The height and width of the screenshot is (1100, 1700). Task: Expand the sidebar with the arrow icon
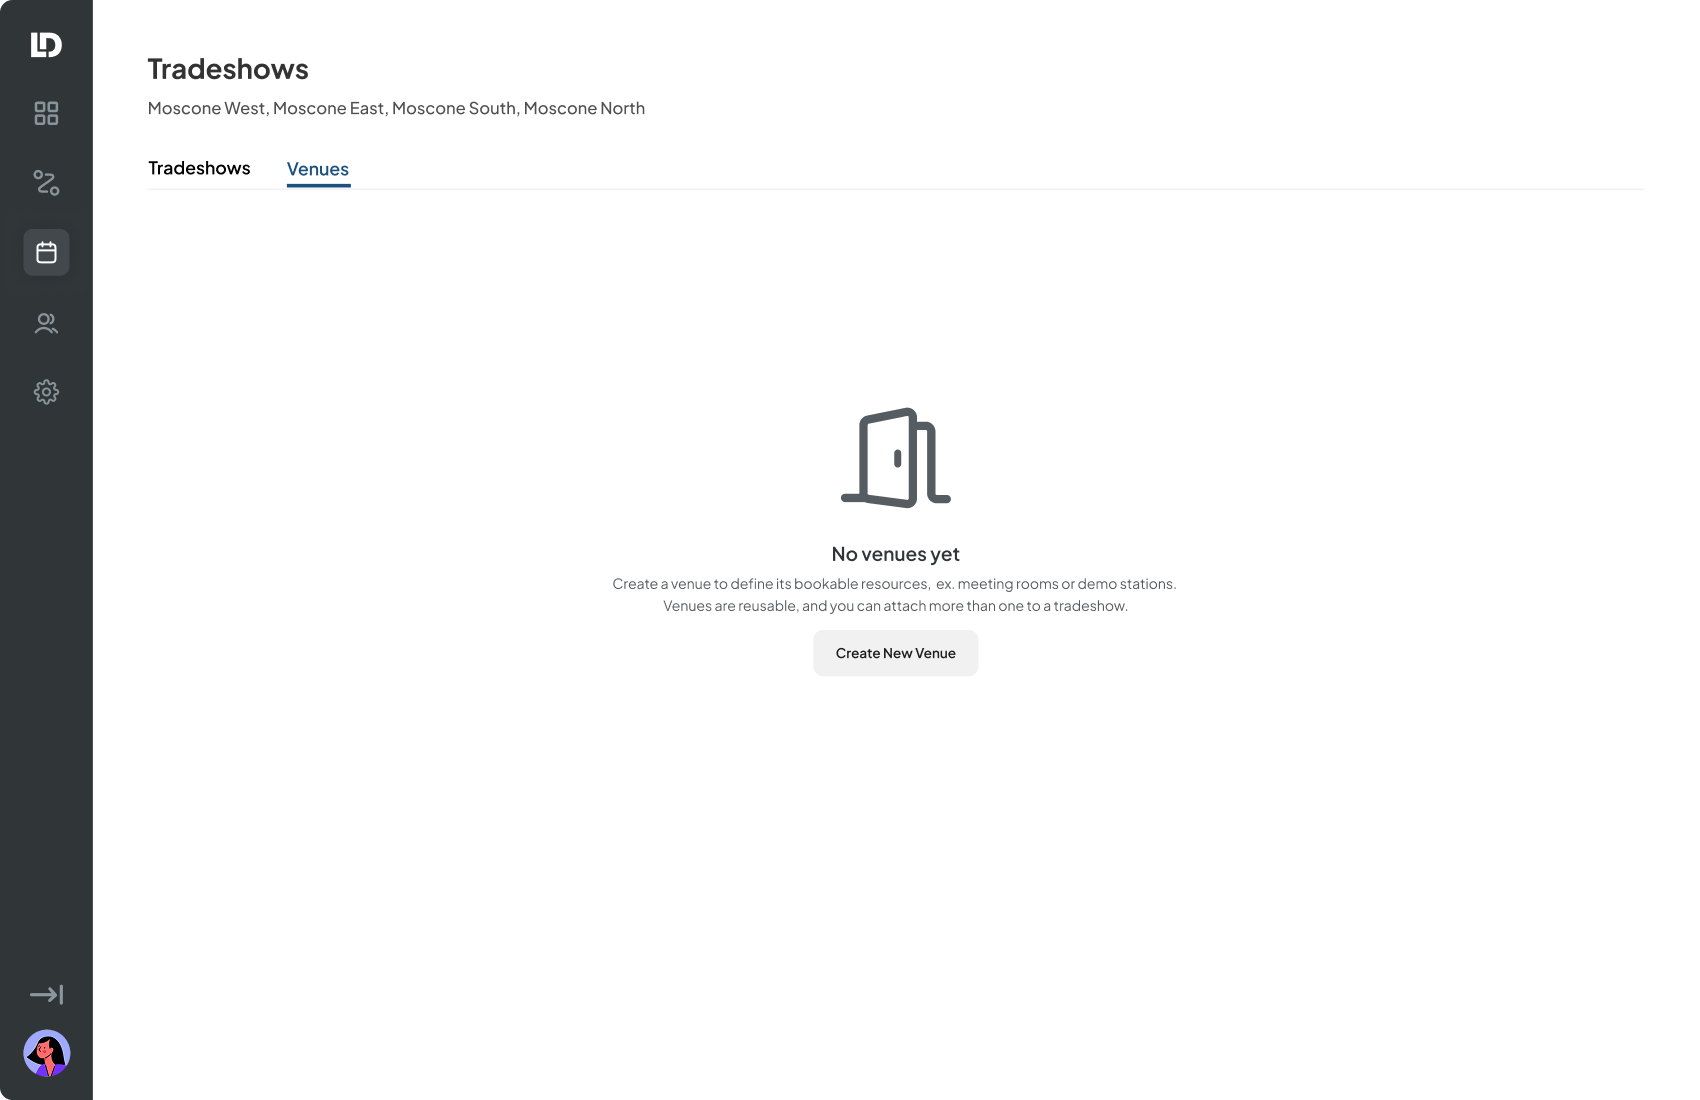click(46, 994)
